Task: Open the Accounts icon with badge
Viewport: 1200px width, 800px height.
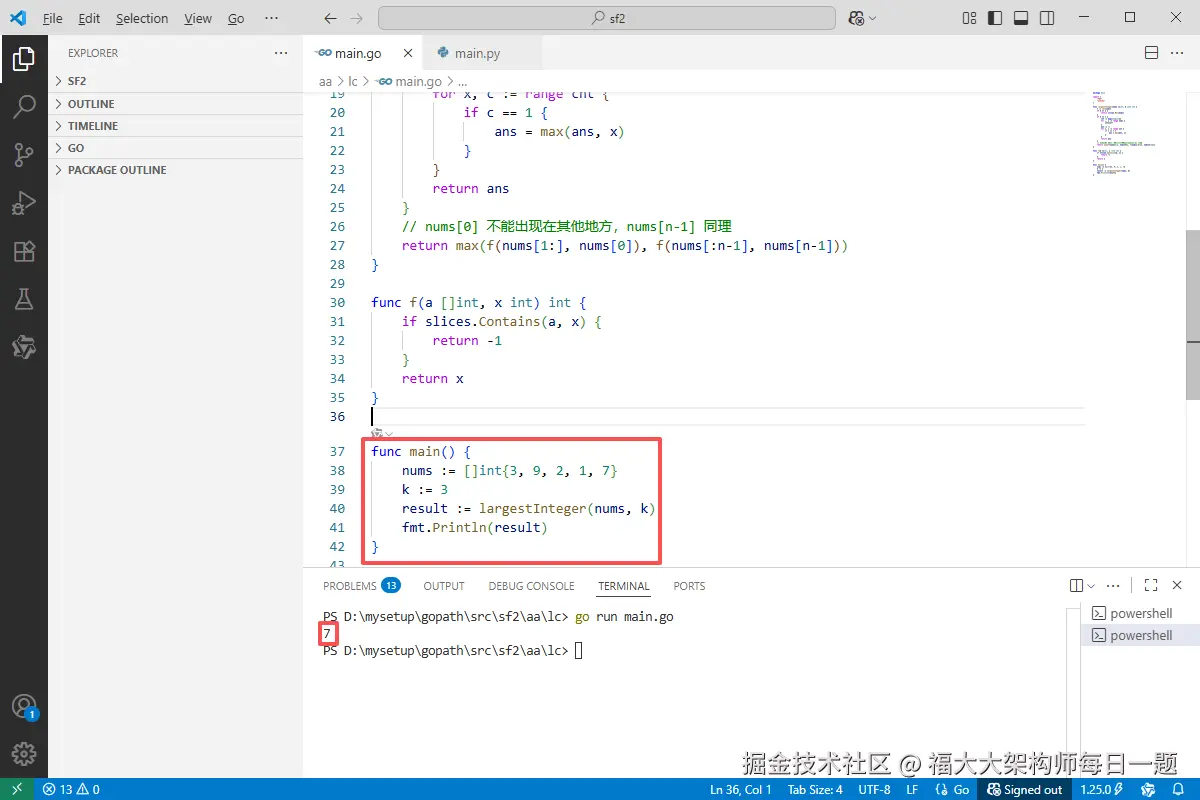Action: (24, 707)
